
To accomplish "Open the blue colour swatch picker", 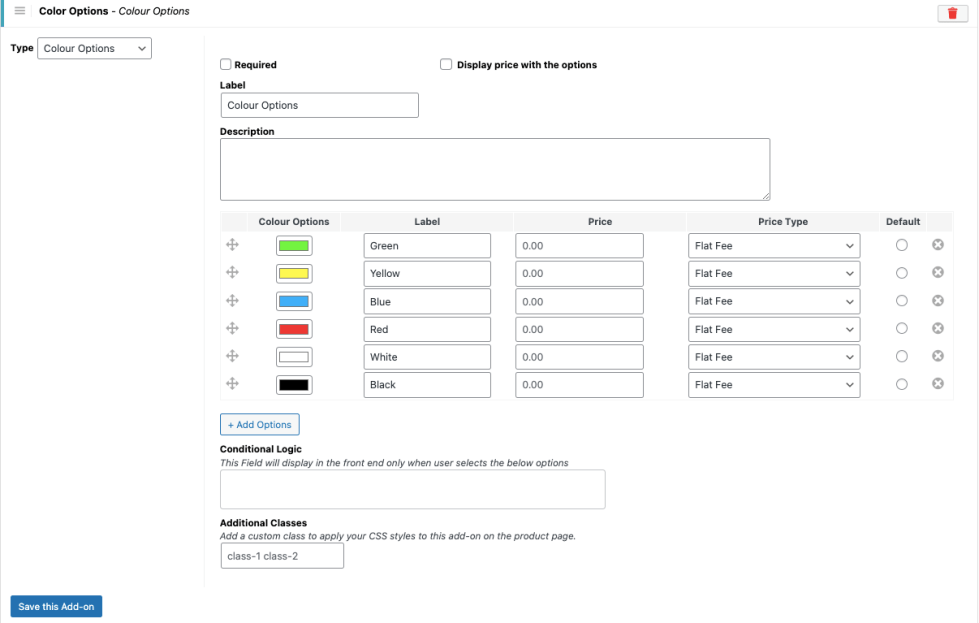I will pos(294,302).
